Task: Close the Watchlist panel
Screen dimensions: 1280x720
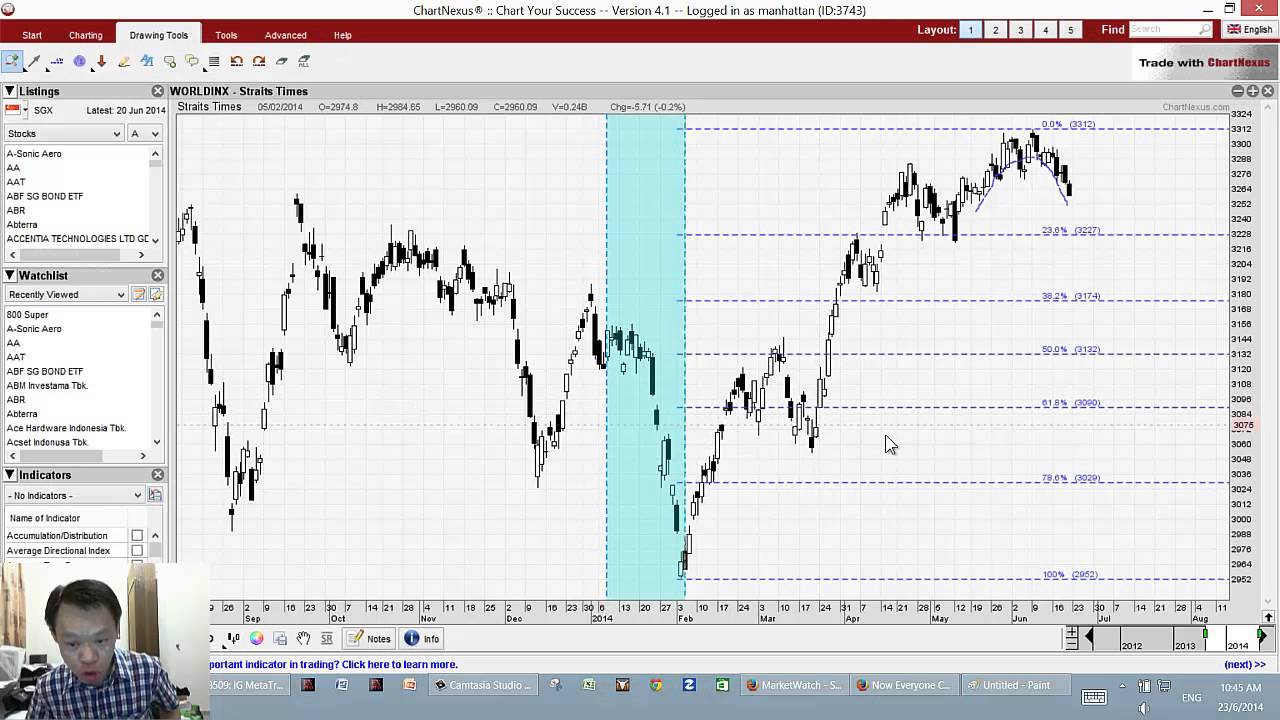Action: tap(157, 275)
